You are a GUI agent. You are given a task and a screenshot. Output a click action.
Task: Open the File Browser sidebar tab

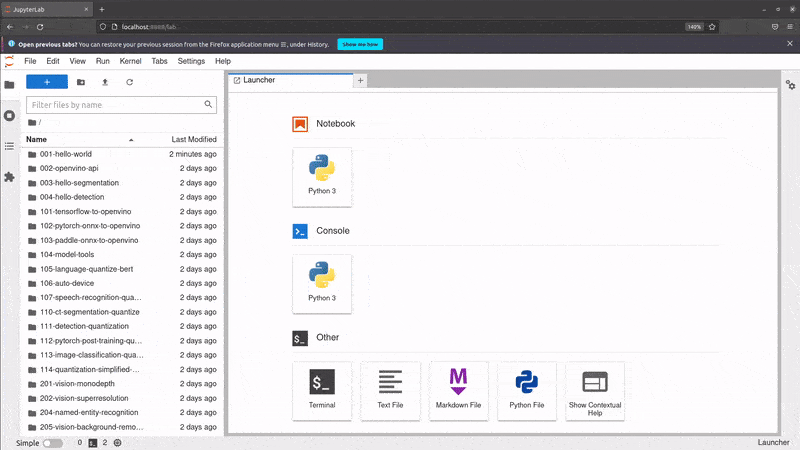[x=9, y=85]
